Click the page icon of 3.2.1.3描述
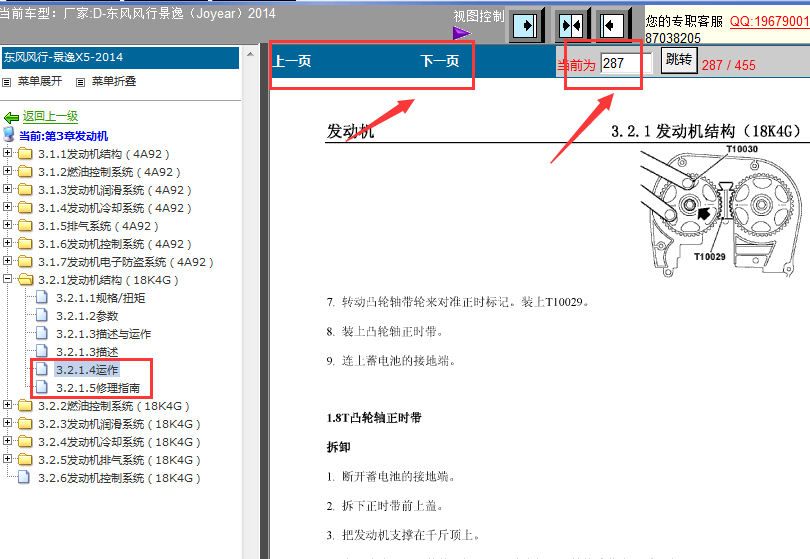The height and width of the screenshot is (559, 810). pos(42,351)
